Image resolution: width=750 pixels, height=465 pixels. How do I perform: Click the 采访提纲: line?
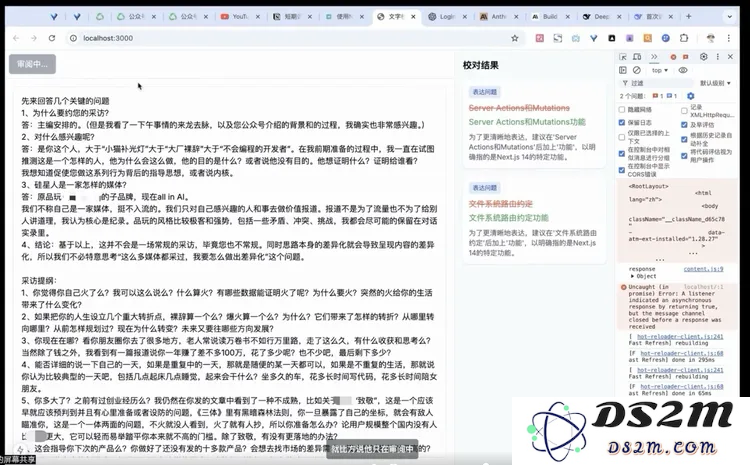(x=39, y=281)
